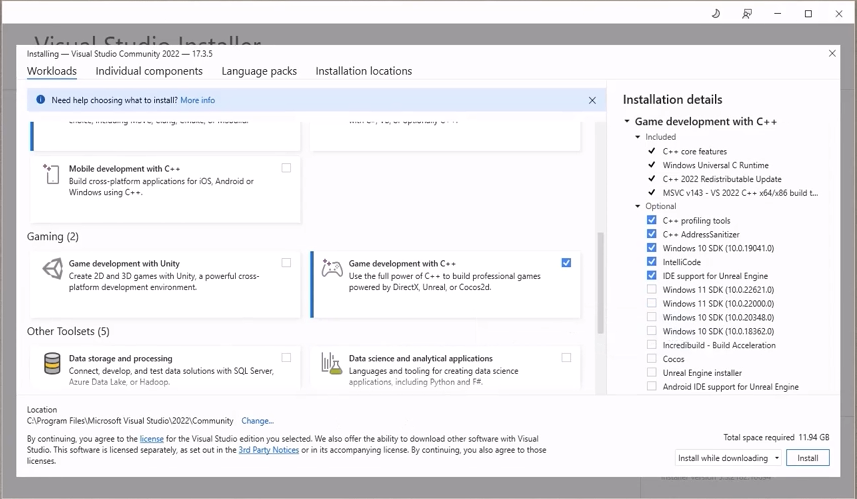This screenshot has height=499, width=857.
Task: Uncheck C++ profiling tools option
Action: point(651,220)
